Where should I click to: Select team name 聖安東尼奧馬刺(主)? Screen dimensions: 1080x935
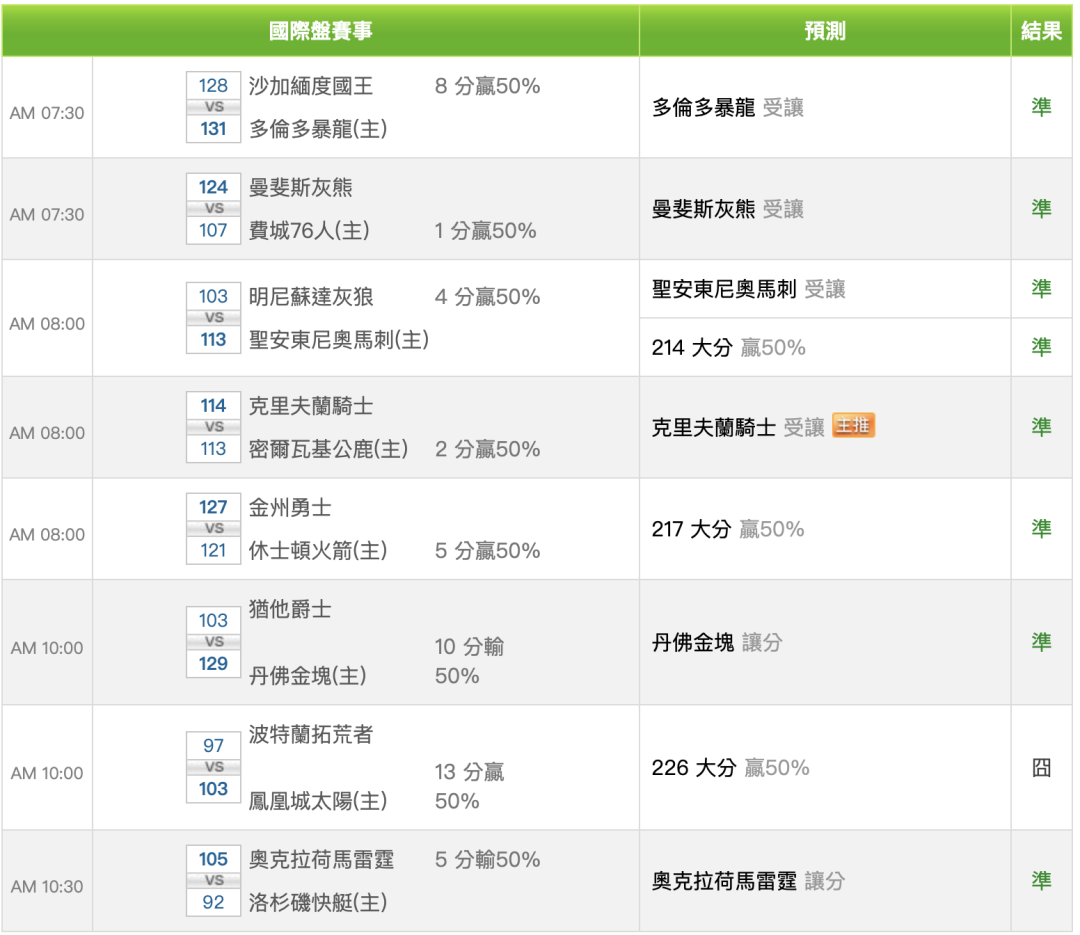(339, 340)
